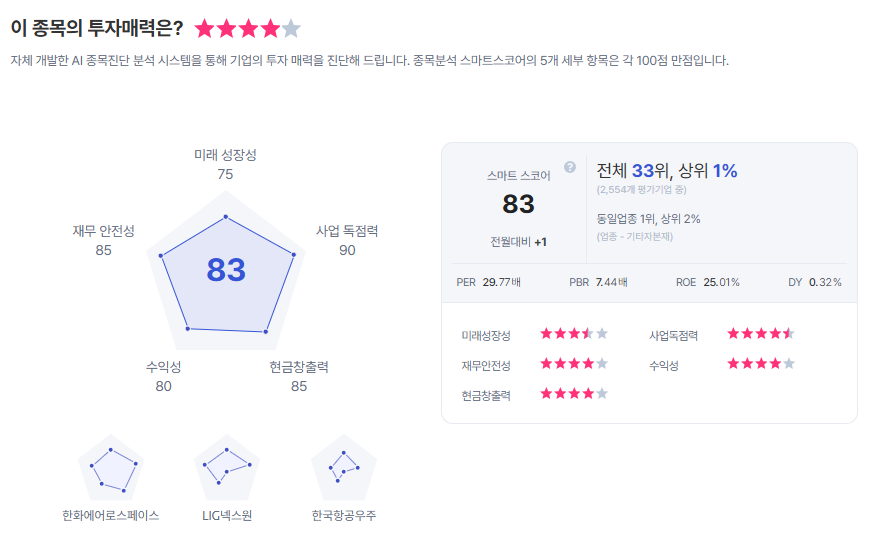Click the 현금창출력 star rating icons
Viewport: 871px width, 546px height.
tap(574, 394)
